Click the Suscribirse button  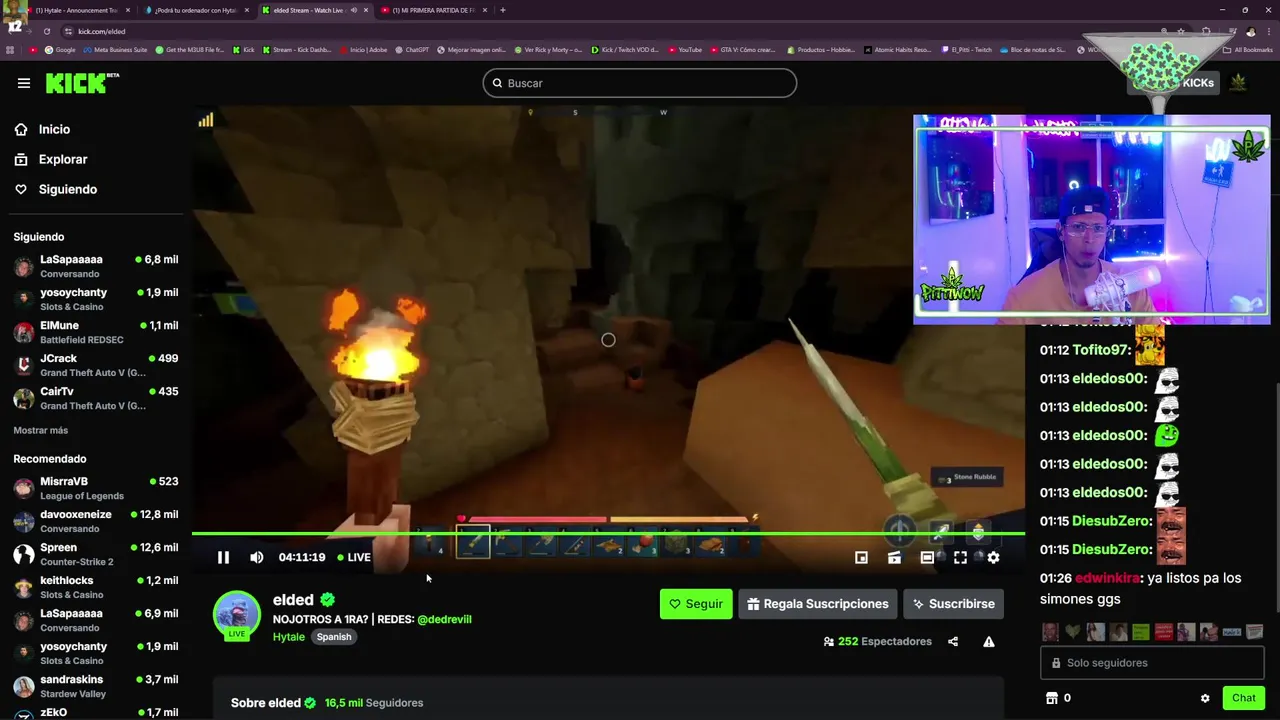[953, 604]
